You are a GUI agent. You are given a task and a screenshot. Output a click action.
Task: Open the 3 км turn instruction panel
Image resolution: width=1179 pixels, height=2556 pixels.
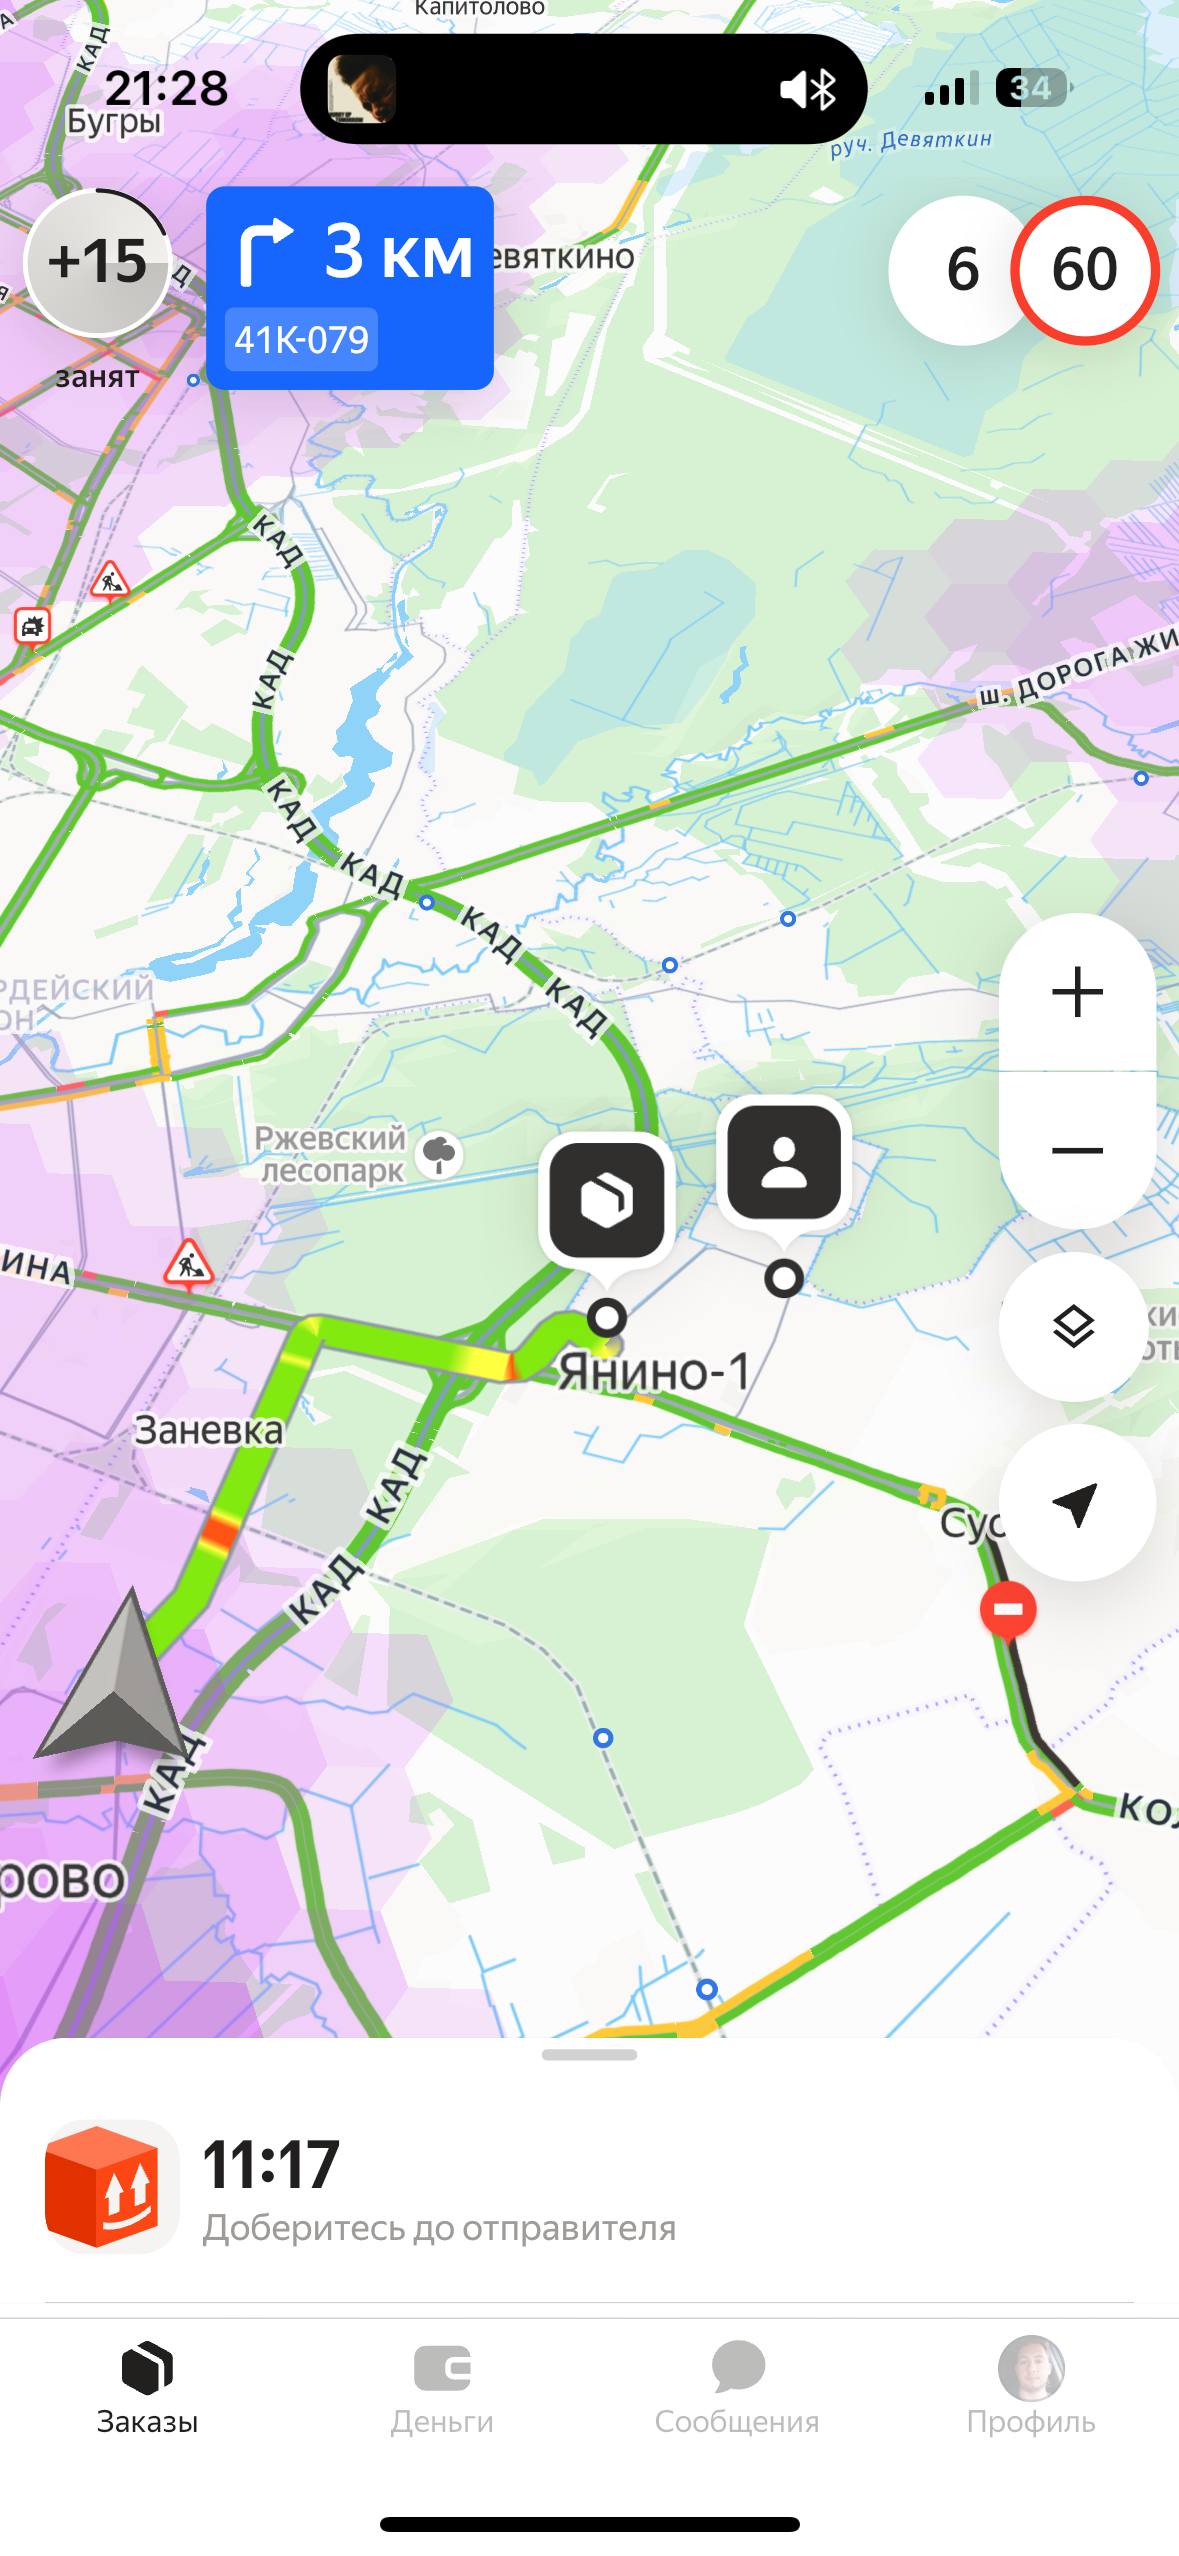pos(350,288)
